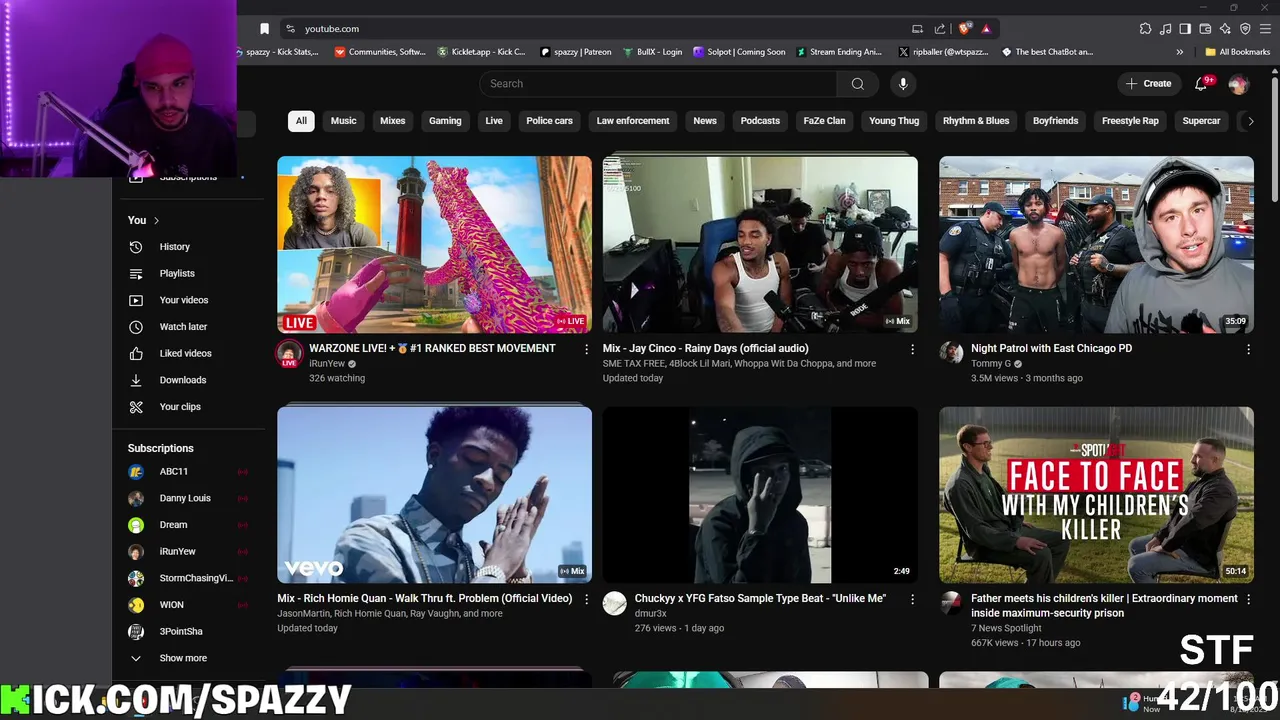Open the Brave VPN shield icon

pyautogui.click(x=1245, y=29)
